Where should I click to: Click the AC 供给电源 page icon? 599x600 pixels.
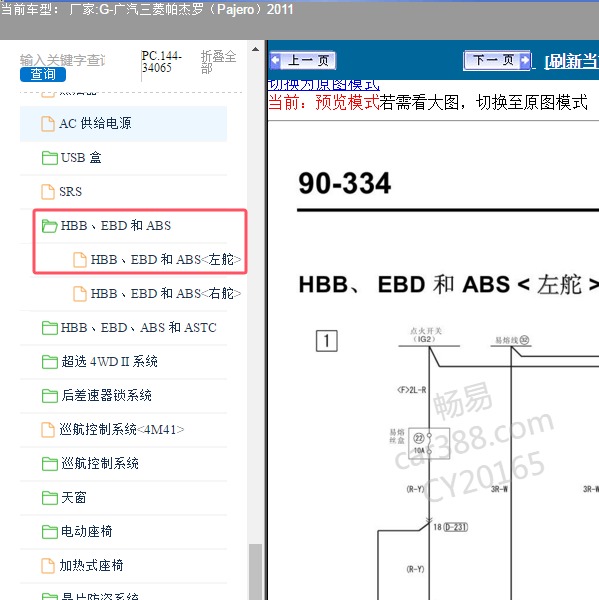pos(48,124)
